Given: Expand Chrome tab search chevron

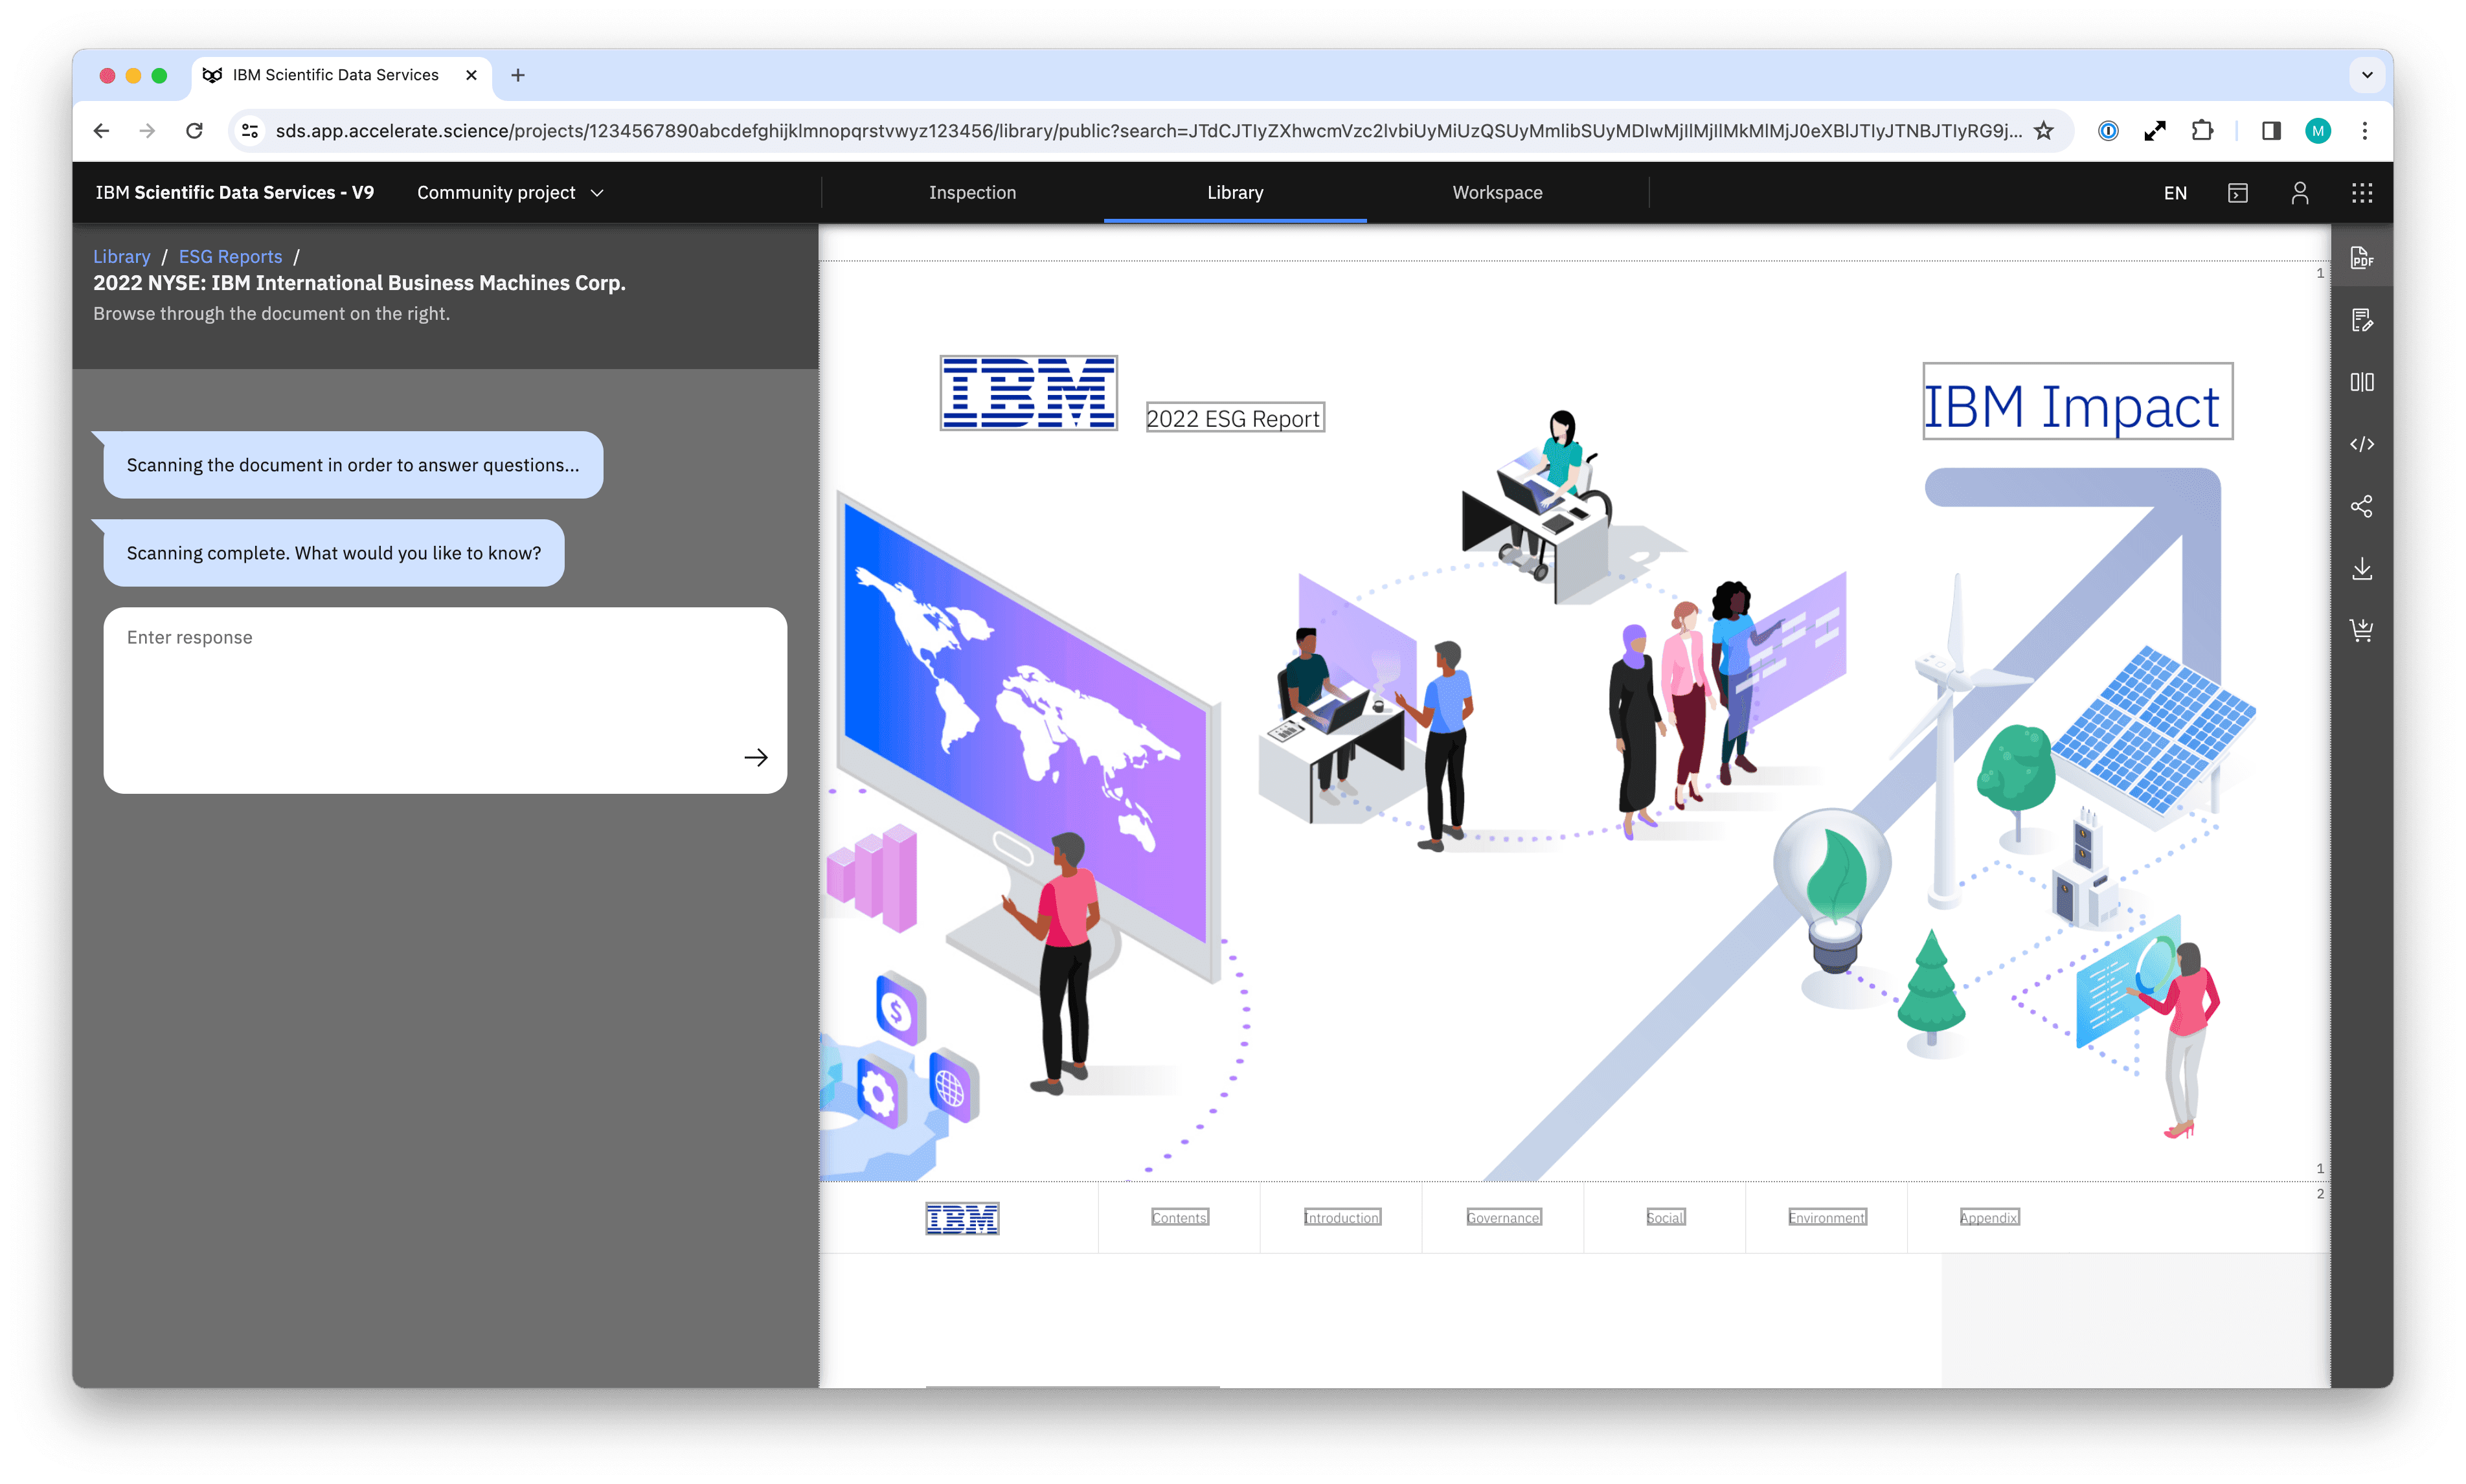Looking at the screenshot, I should click(x=2366, y=75).
